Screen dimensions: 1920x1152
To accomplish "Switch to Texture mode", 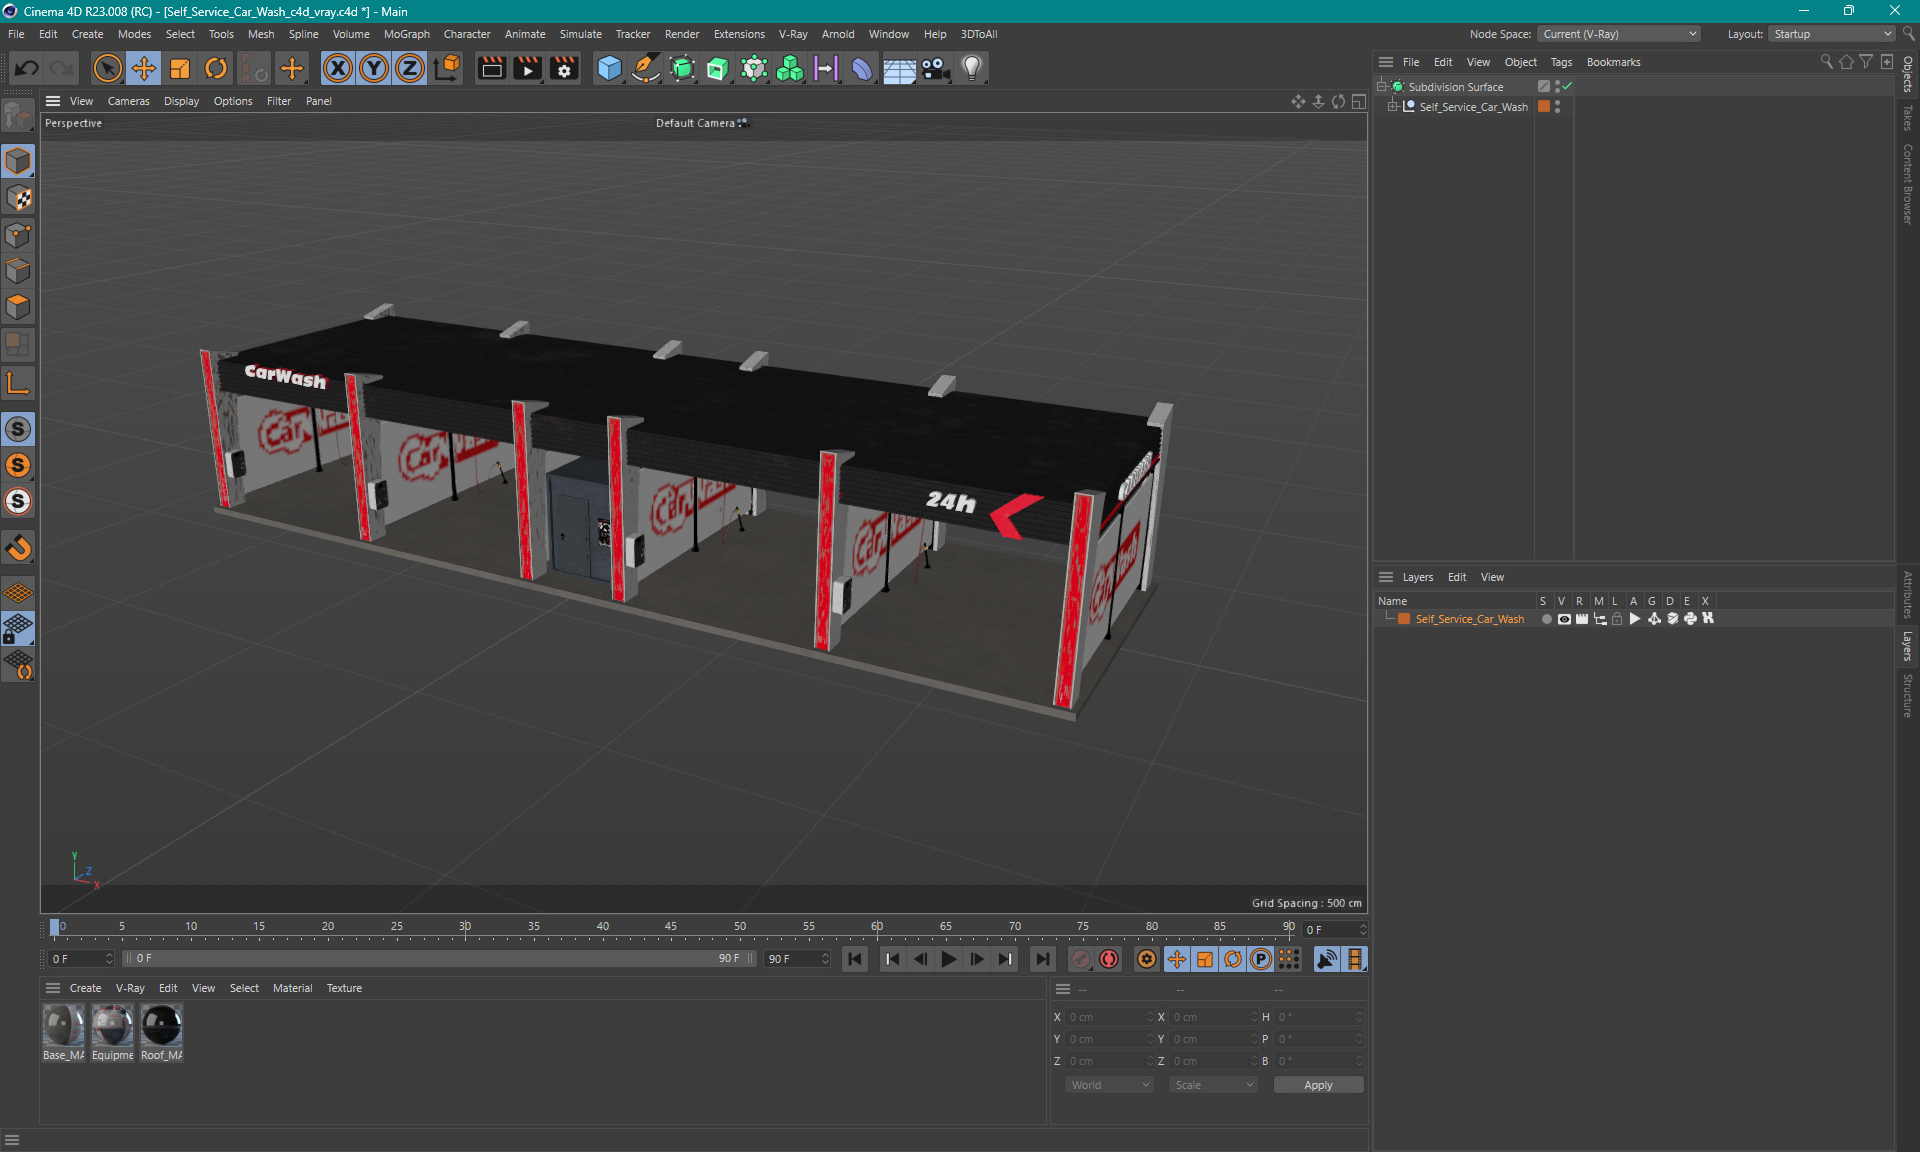I will [x=18, y=198].
